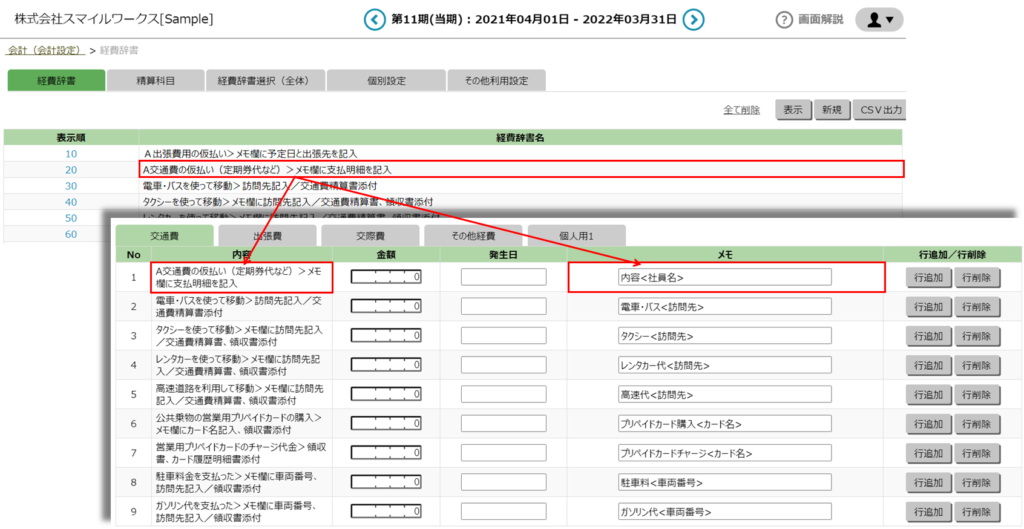Click the CSV出力 button
The image size is (1024, 529).
(x=878, y=110)
